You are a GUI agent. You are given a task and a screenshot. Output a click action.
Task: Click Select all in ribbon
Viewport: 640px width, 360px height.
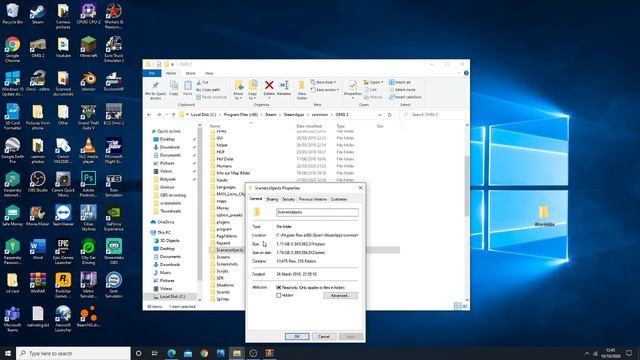coord(400,82)
